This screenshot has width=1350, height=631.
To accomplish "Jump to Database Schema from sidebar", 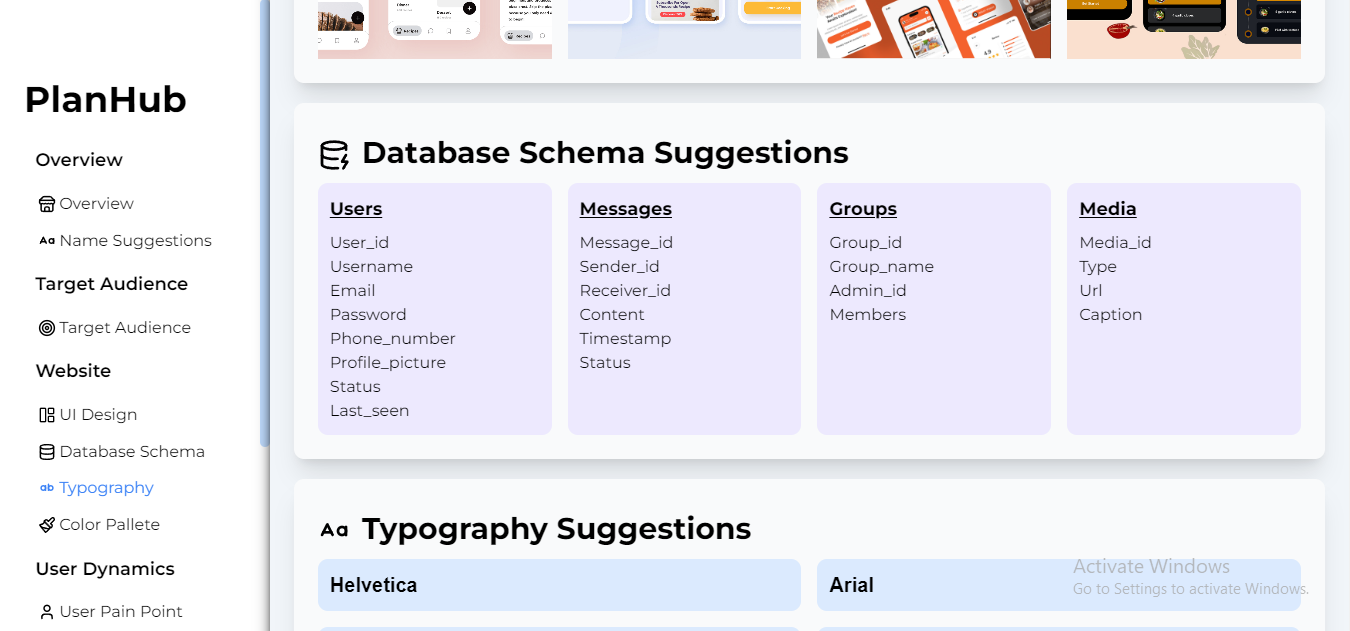I will (x=132, y=452).
